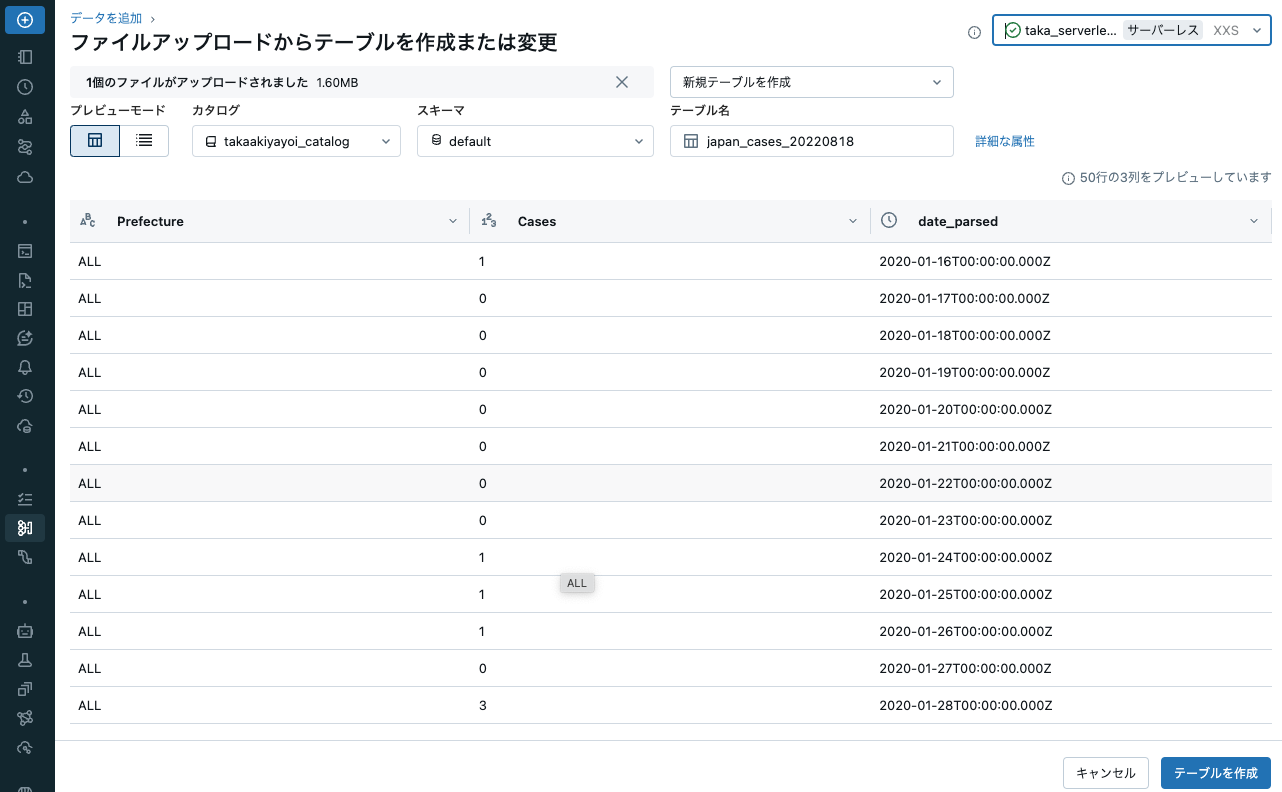Open the takaakiyayoi_catalog catalog dropdown
Viewport: 1282px width, 792px height.
click(296, 141)
